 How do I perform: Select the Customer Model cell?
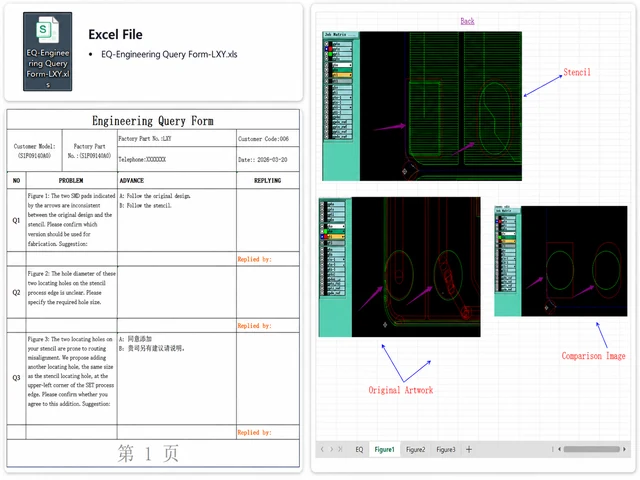(35, 151)
